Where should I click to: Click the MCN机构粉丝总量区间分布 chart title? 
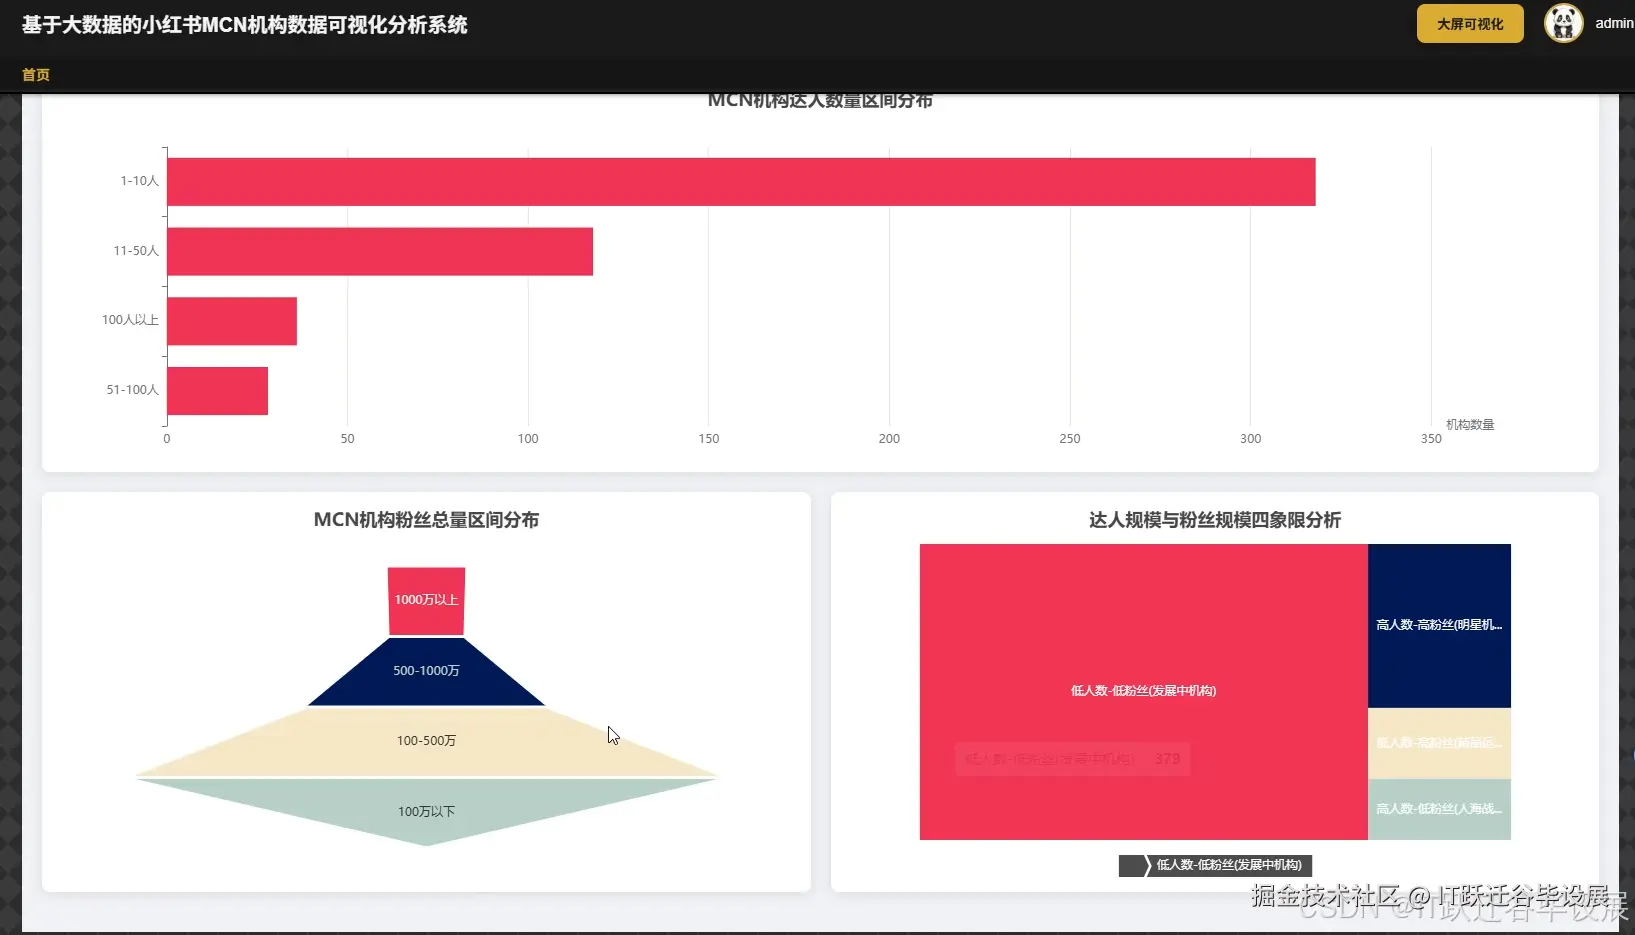click(425, 520)
